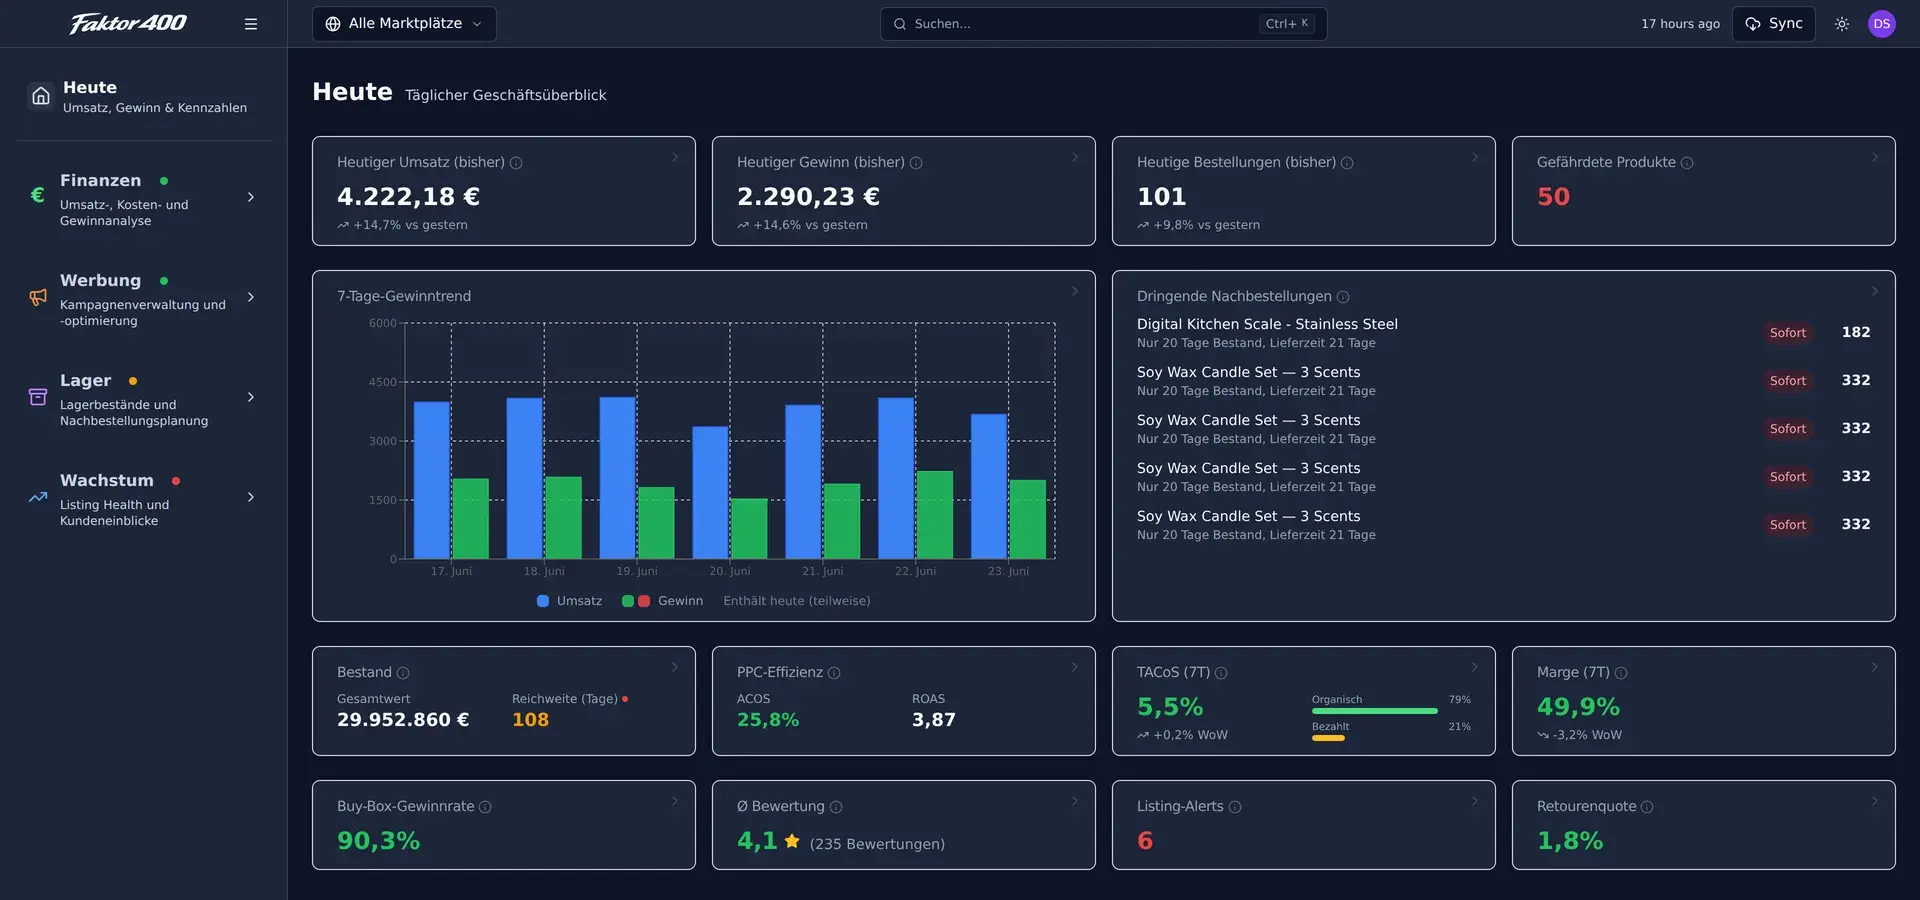Viewport: 1920px width, 900px height.
Task: Open Heutiger Gewinn card arrow
Action: coord(1075,157)
